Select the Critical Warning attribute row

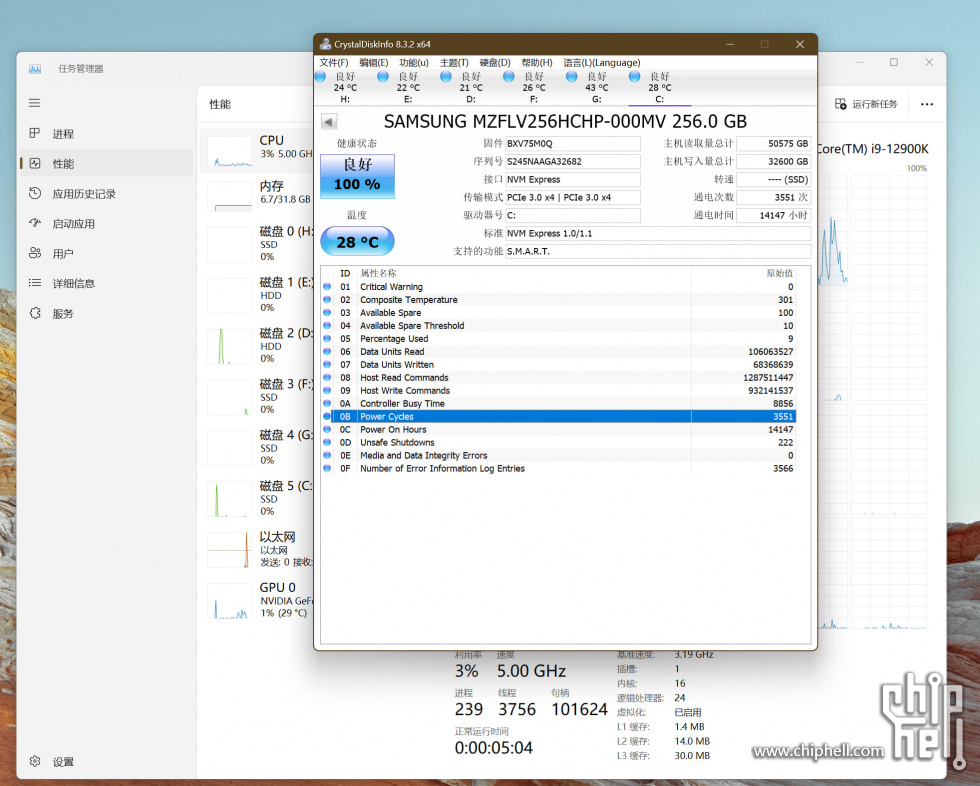pyautogui.click(x=558, y=287)
